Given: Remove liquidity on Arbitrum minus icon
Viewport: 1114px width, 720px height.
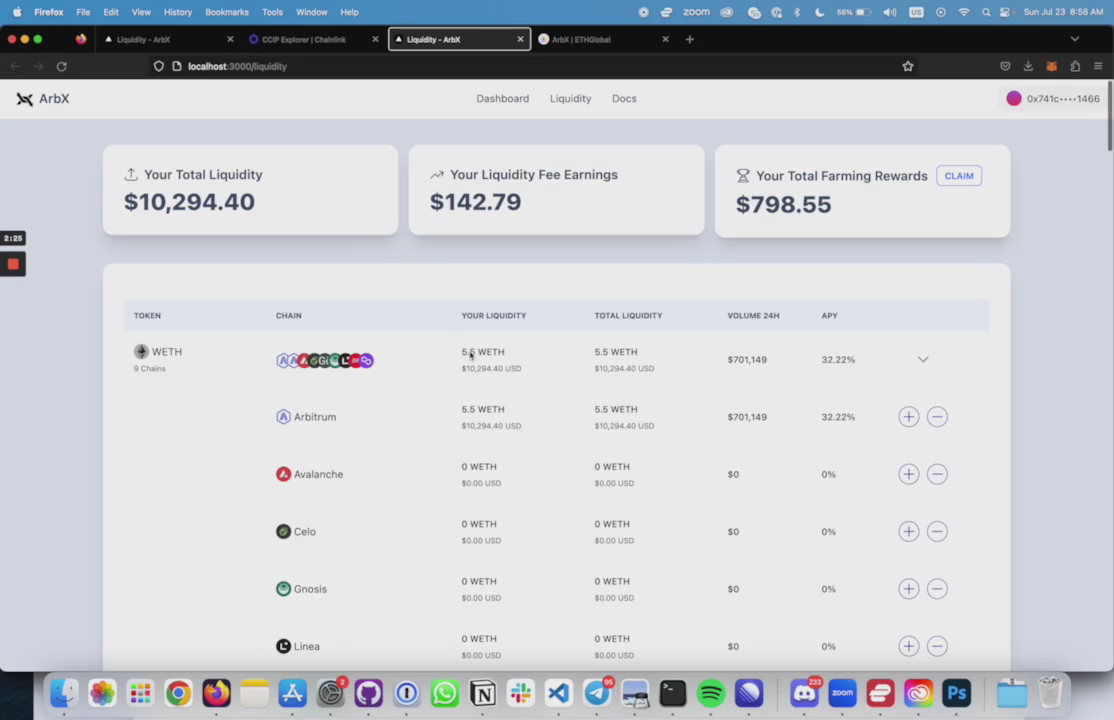Looking at the screenshot, I should point(937,417).
